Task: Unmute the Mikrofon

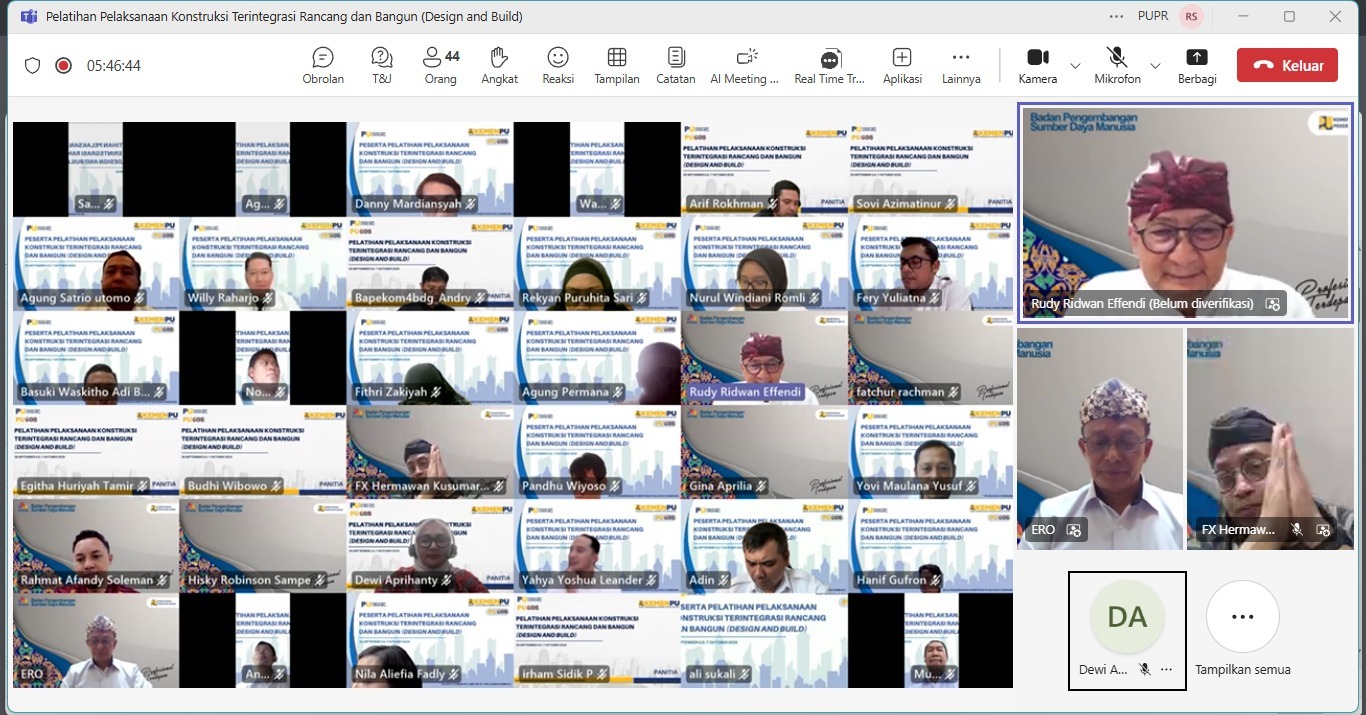Action: [x=1117, y=65]
